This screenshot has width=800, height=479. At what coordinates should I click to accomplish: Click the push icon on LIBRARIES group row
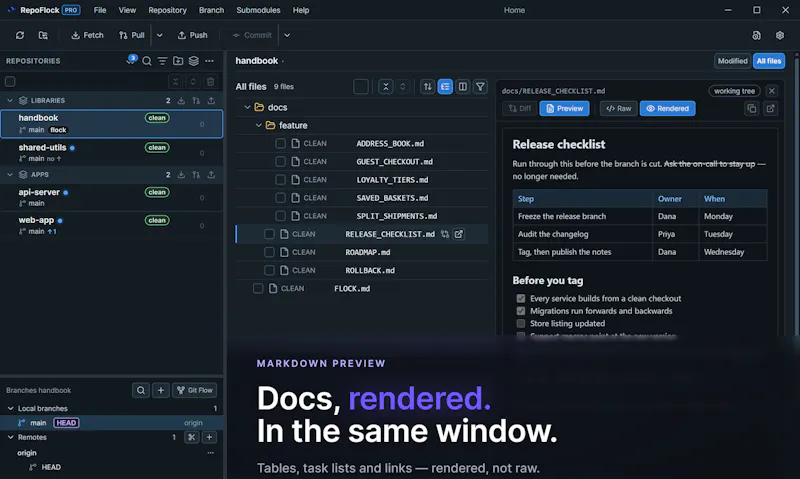pos(211,101)
